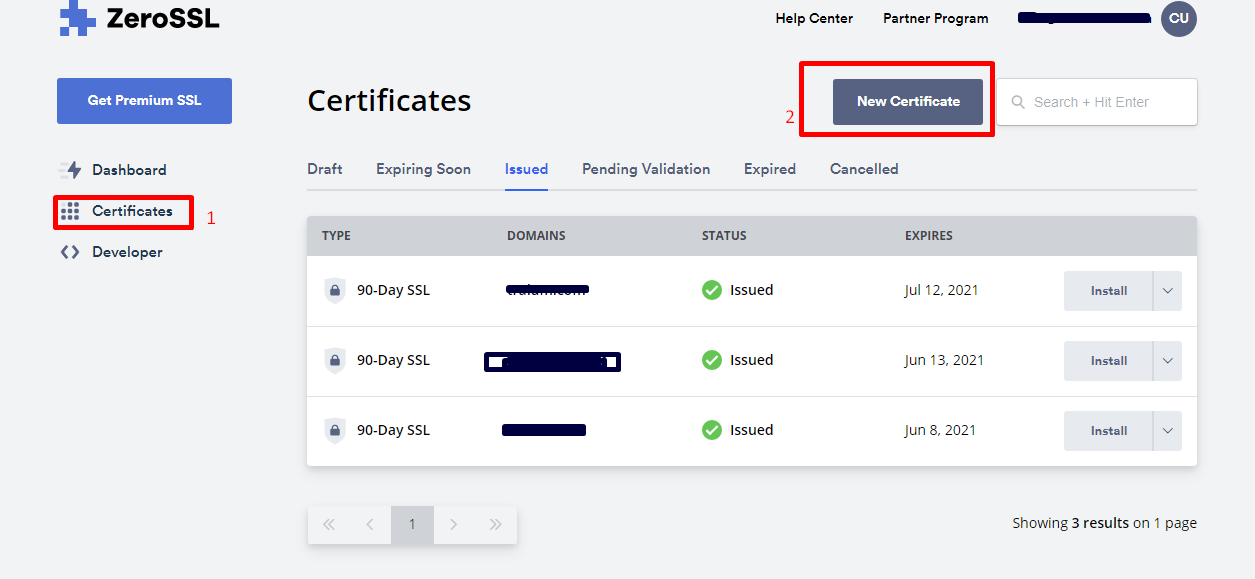
Task: Open the CU user avatar menu
Action: coord(1178,18)
